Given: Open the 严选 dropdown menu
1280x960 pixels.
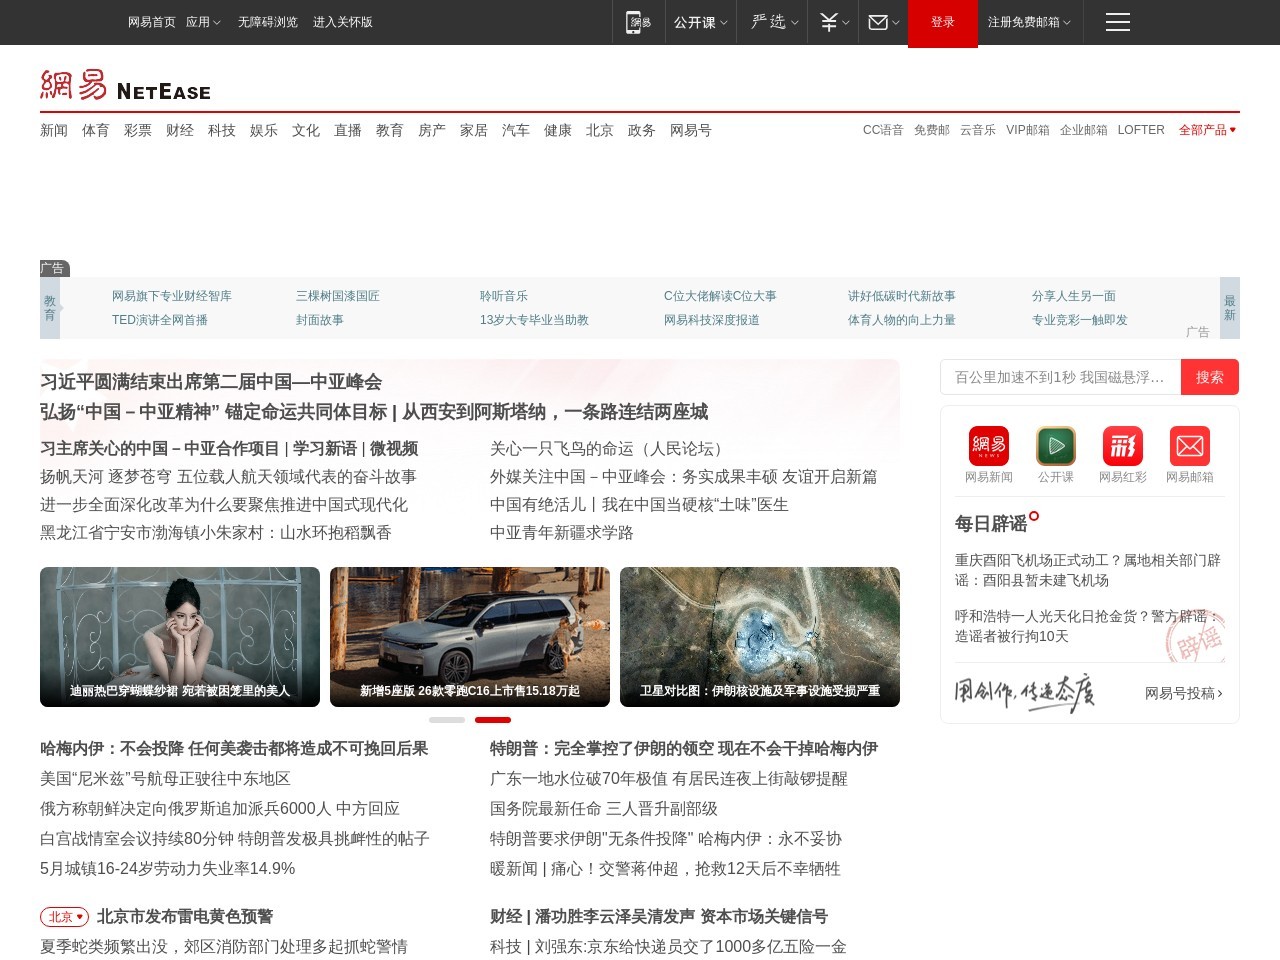Looking at the screenshot, I should 774,22.
